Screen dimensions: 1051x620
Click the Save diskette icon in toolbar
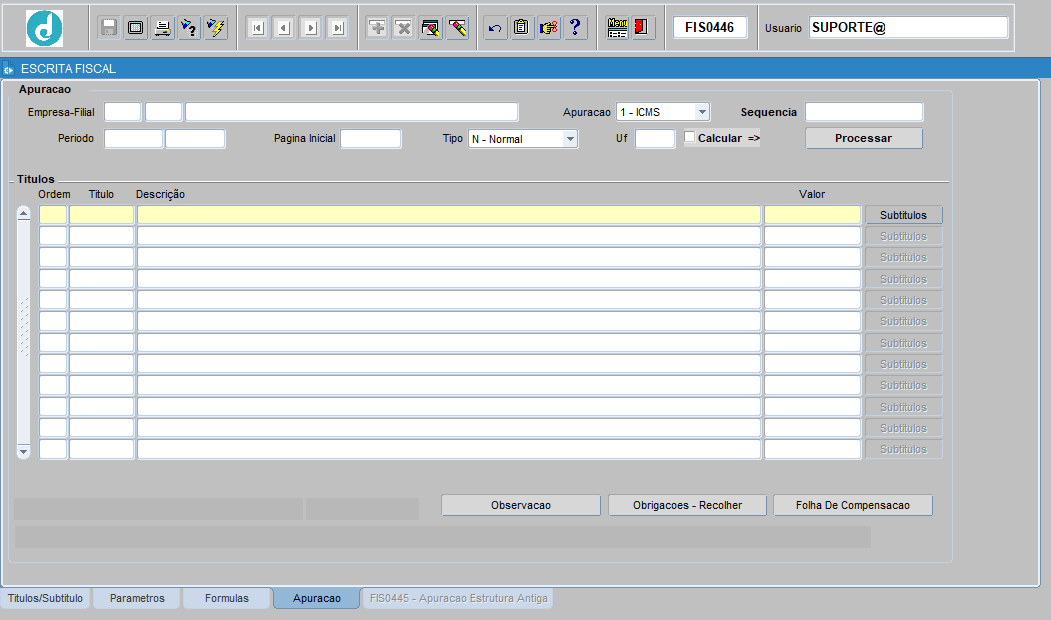point(109,28)
